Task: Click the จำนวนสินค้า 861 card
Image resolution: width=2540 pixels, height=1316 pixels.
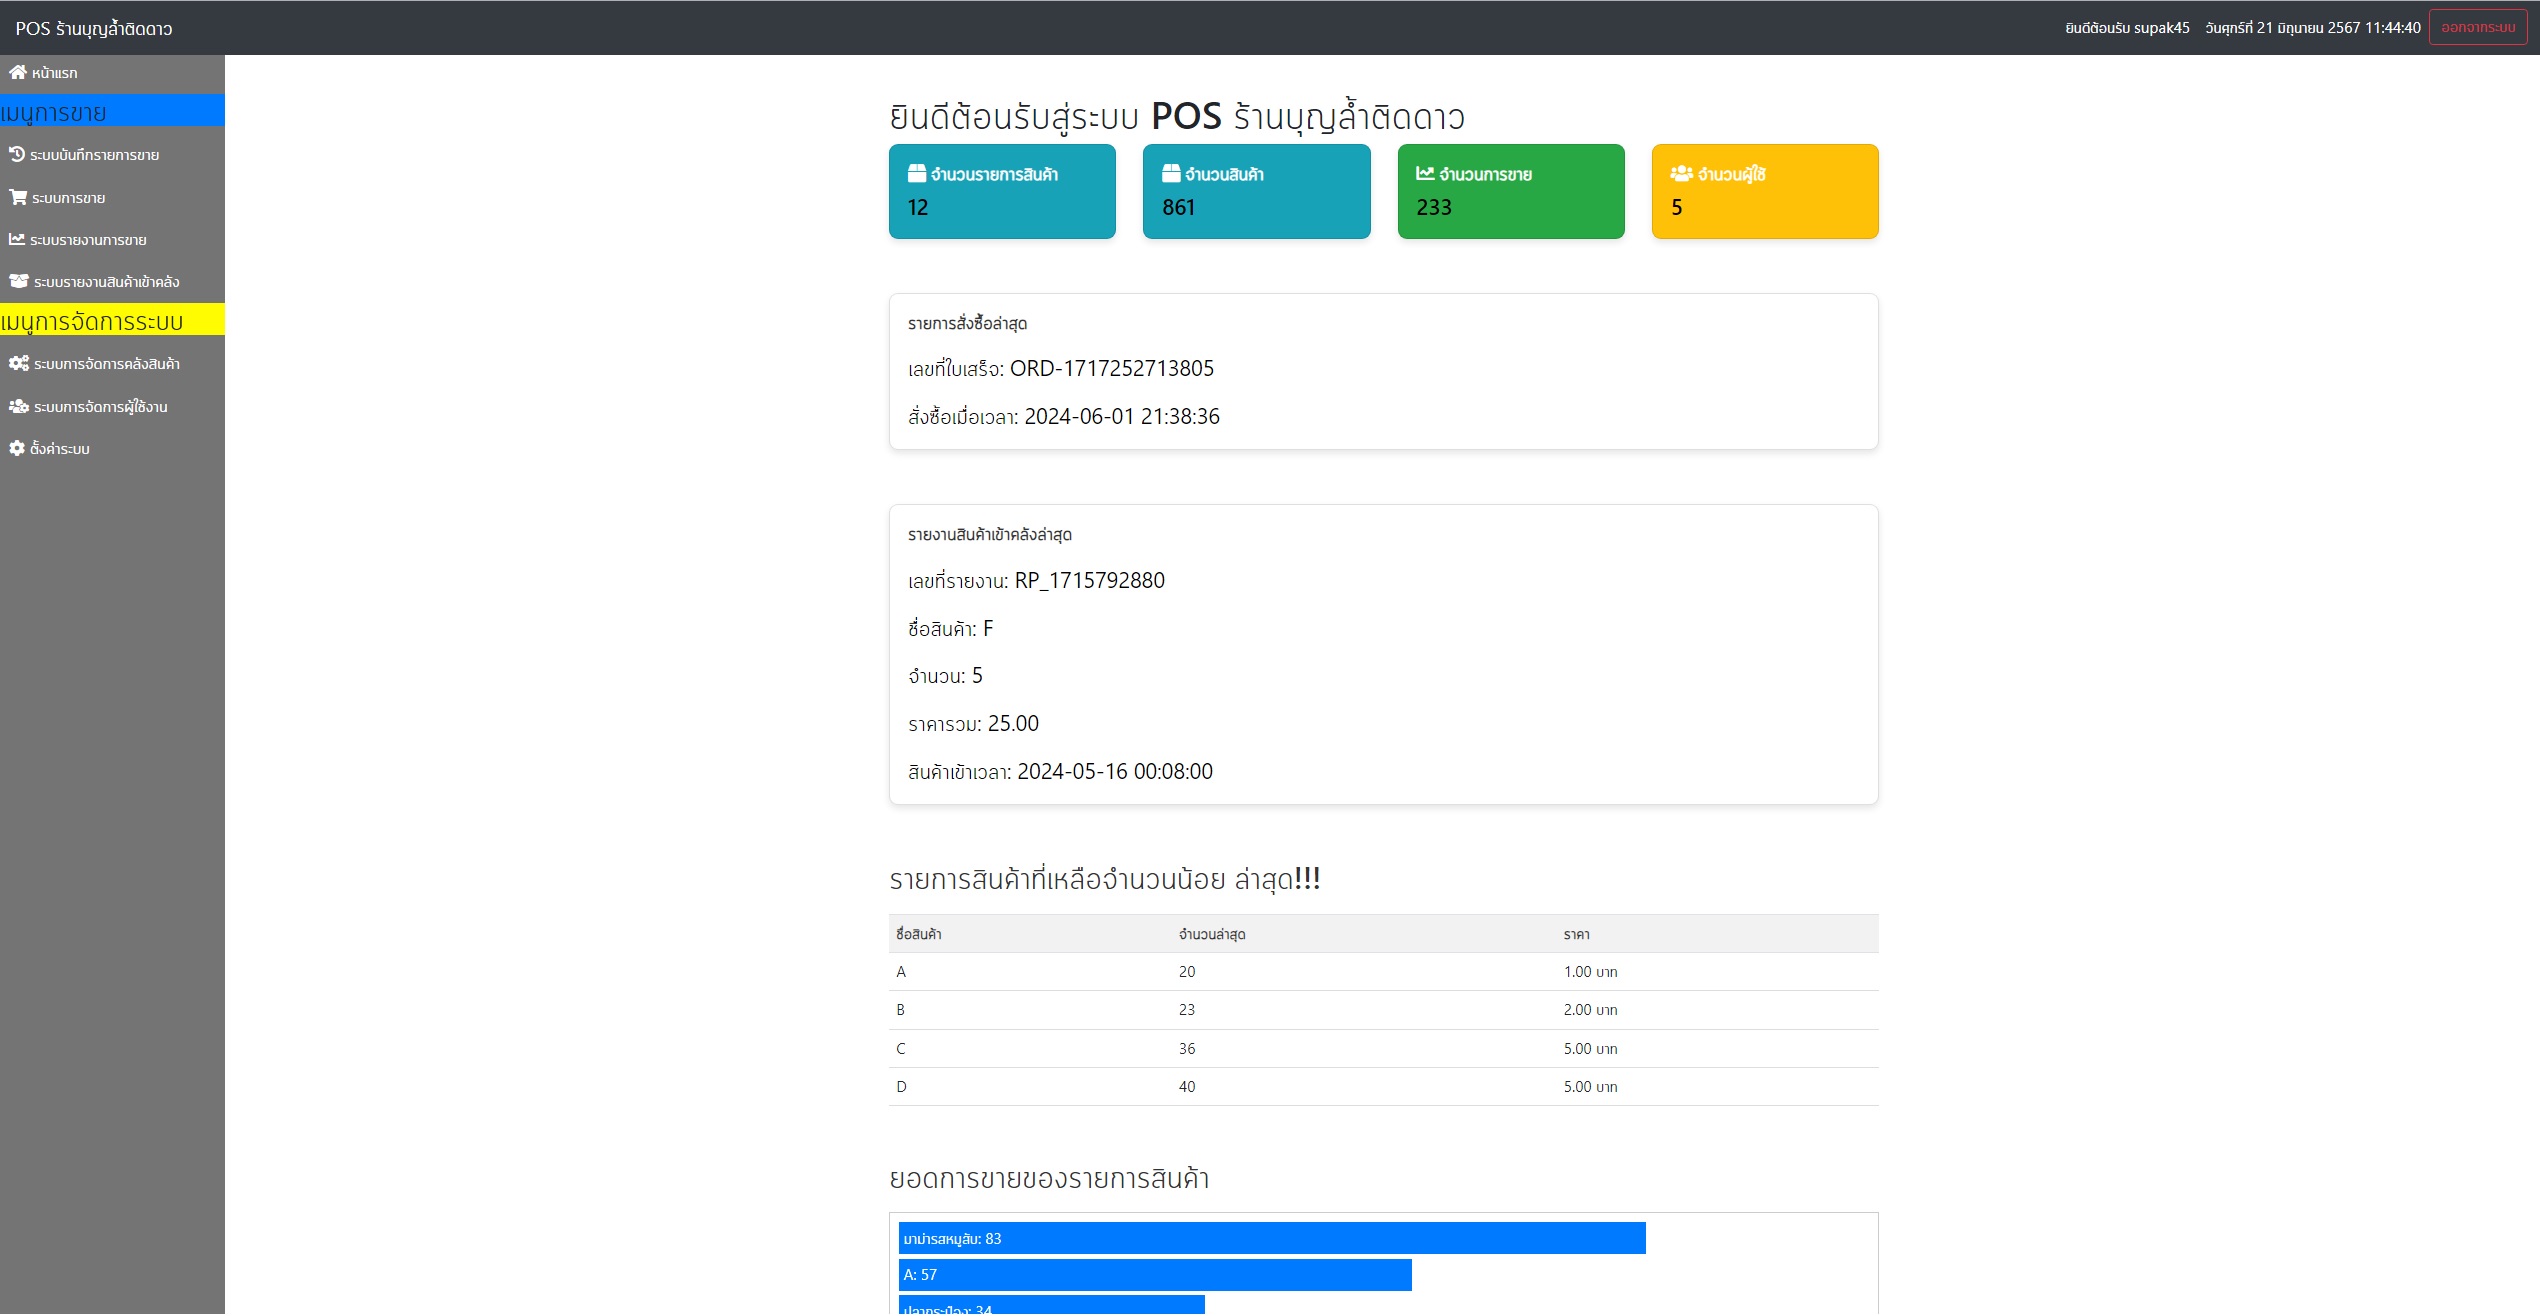Action: (x=1256, y=191)
